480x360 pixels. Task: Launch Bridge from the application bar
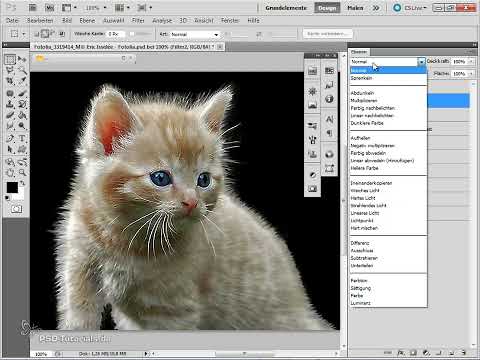(x=33, y=7)
